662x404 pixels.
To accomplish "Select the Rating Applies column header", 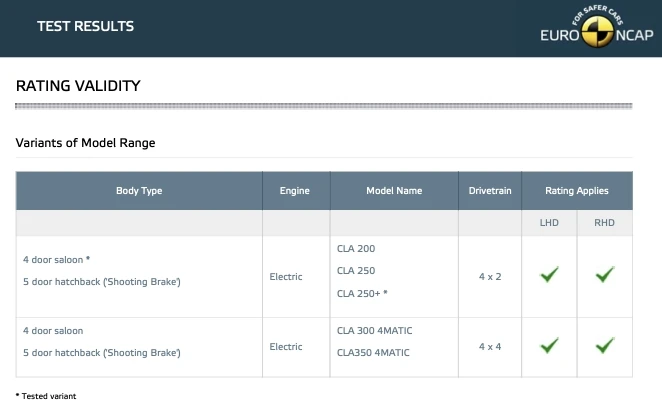I will 576,191.
